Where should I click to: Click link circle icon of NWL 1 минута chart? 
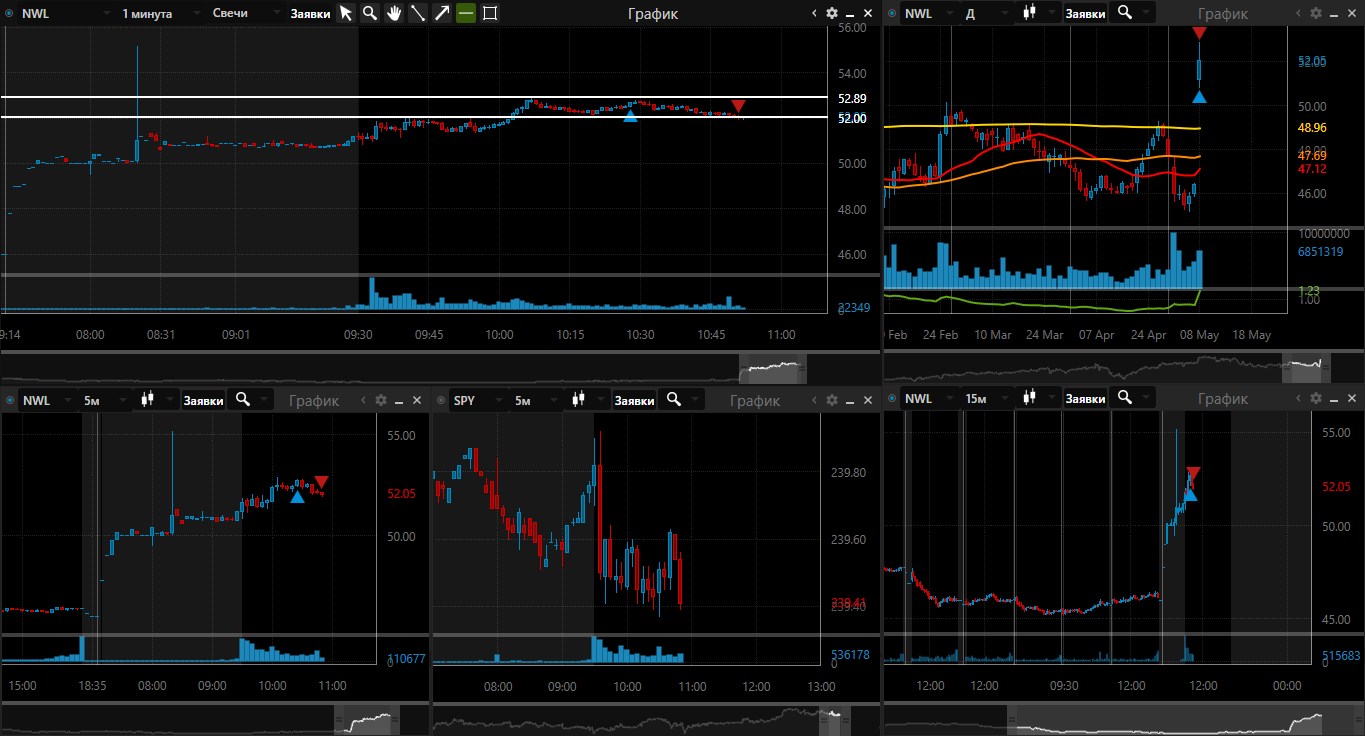click(x=9, y=14)
